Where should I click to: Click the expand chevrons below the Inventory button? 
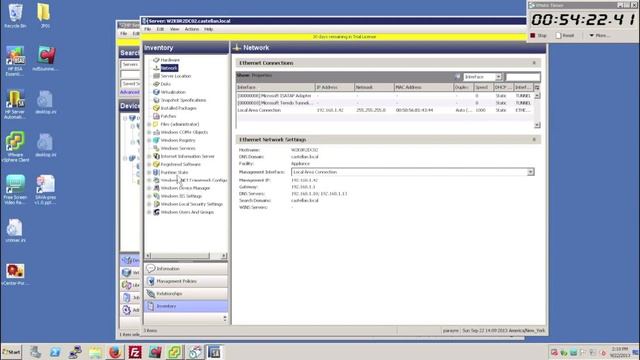click(x=225, y=318)
